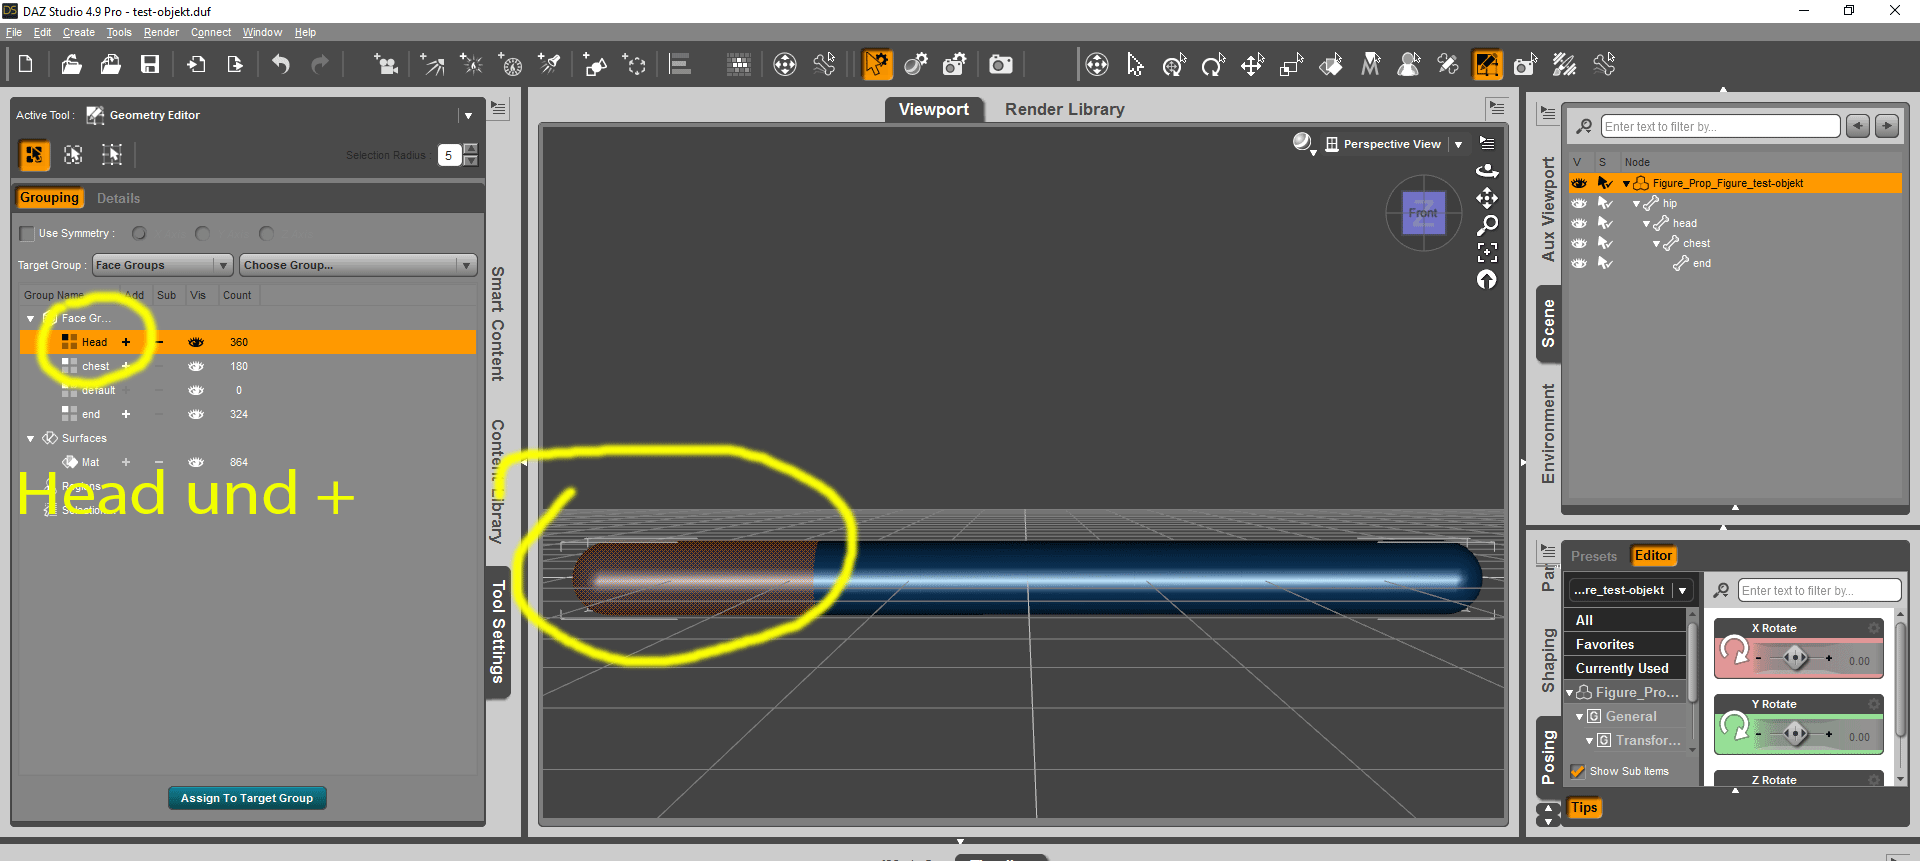Remove selection from Head group with minus
Viewport: 1920px width, 861px height.
pos(159,342)
